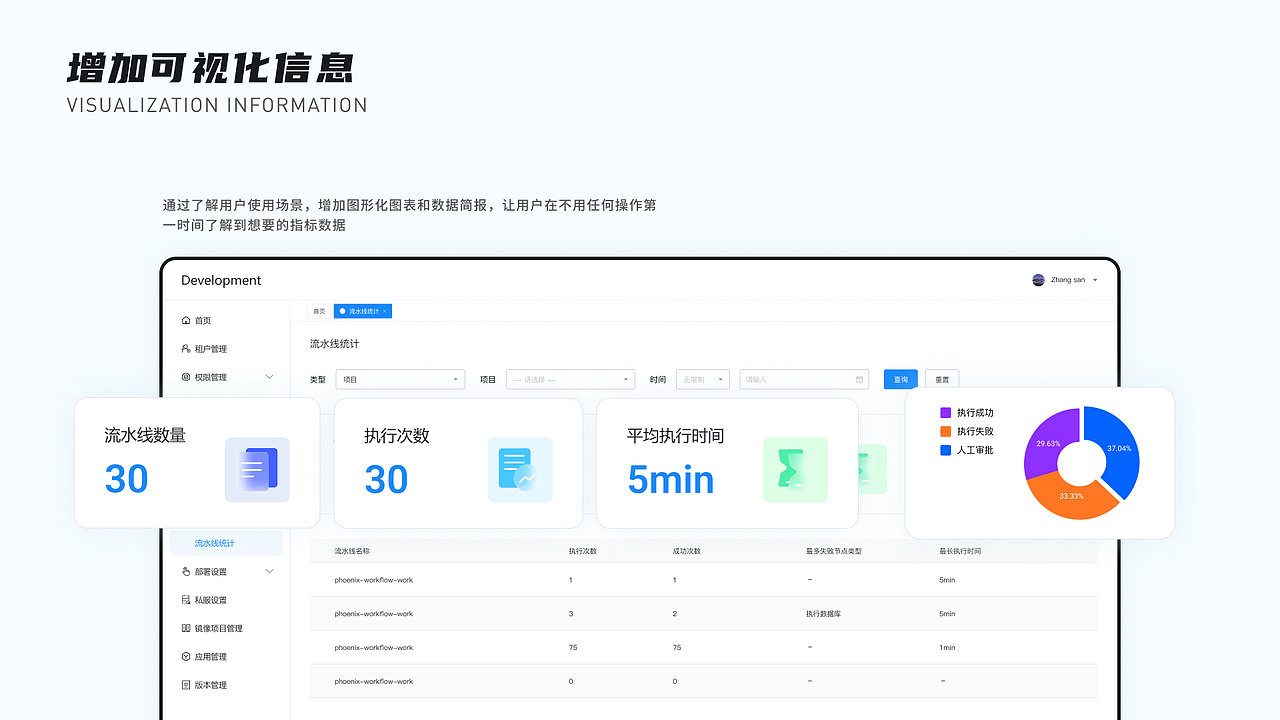Click the 重置 button
This screenshot has width=1280, height=720.
tap(942, 380)
